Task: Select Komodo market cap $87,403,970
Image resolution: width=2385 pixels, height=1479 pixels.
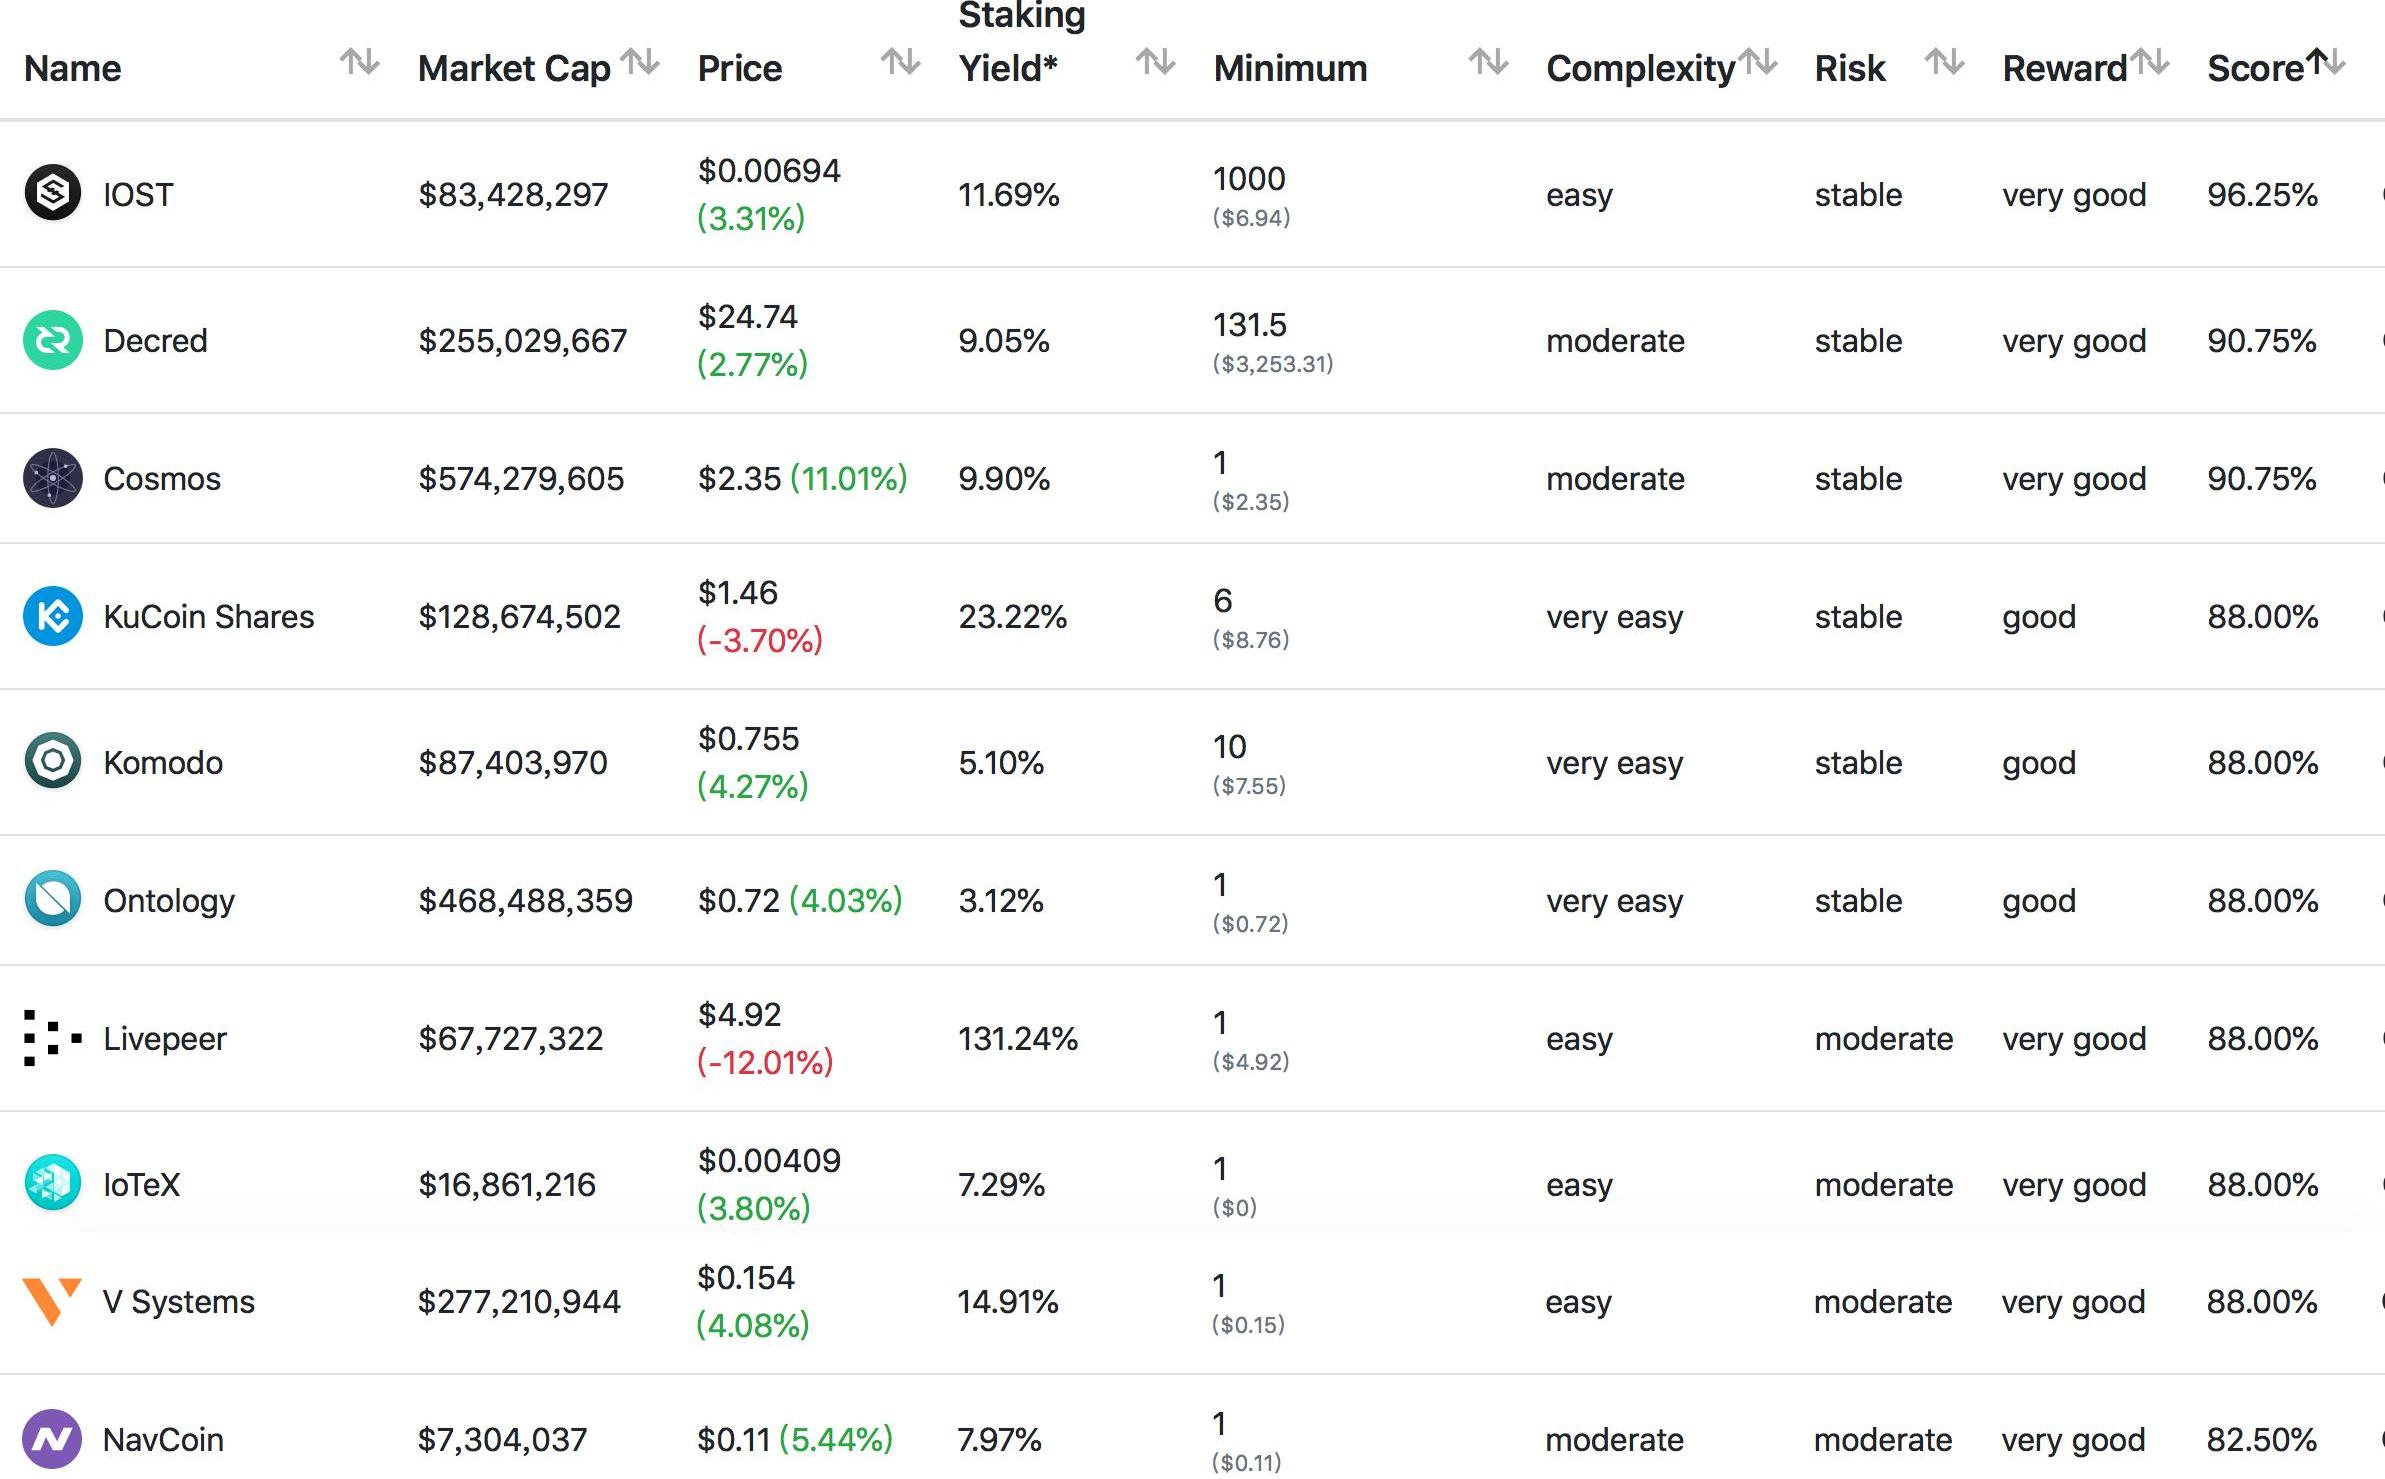Action: click(x=513, y=762)
